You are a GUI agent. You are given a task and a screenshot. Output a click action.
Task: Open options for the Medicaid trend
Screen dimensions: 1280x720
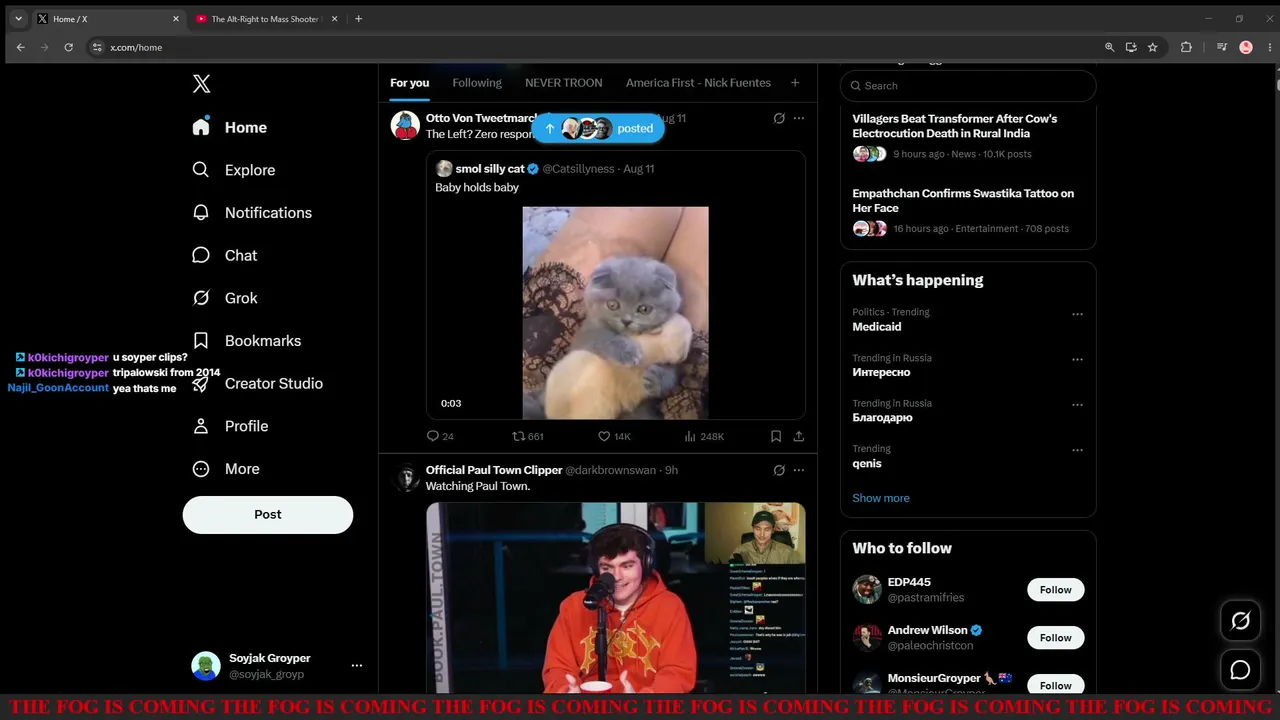tap(1077, 314)
